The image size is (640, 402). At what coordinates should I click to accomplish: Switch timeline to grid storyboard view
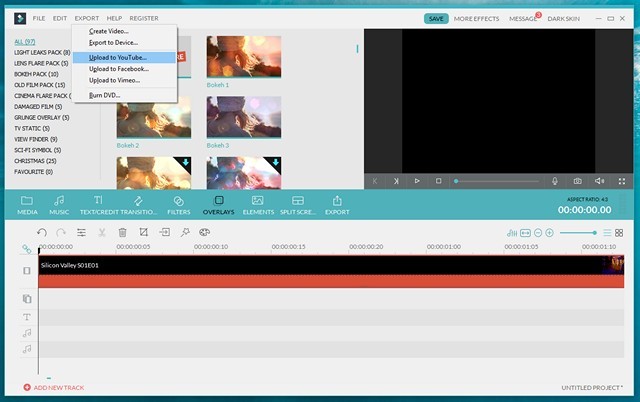[619, 233]
